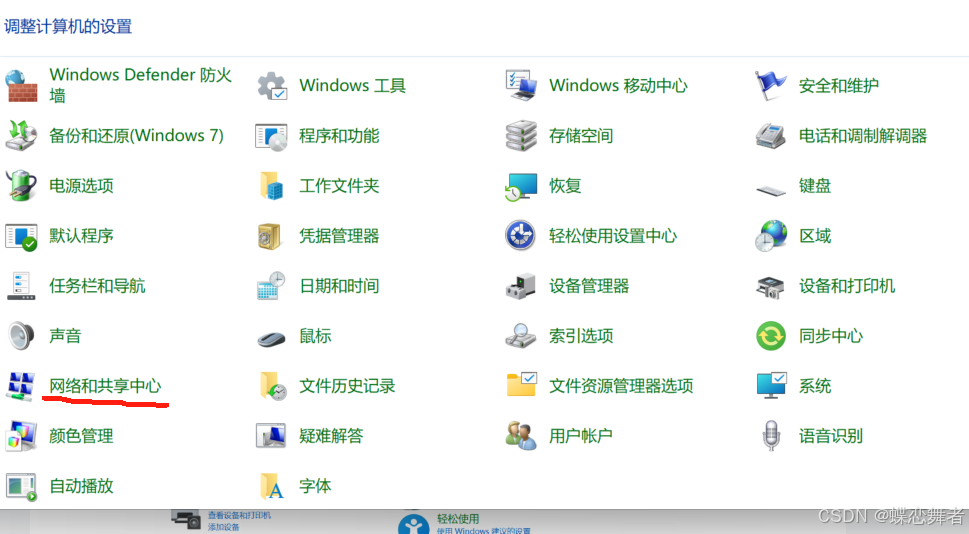
Task: Open the 存储空间 drive stack icon
Action: (x=521, y=135)
